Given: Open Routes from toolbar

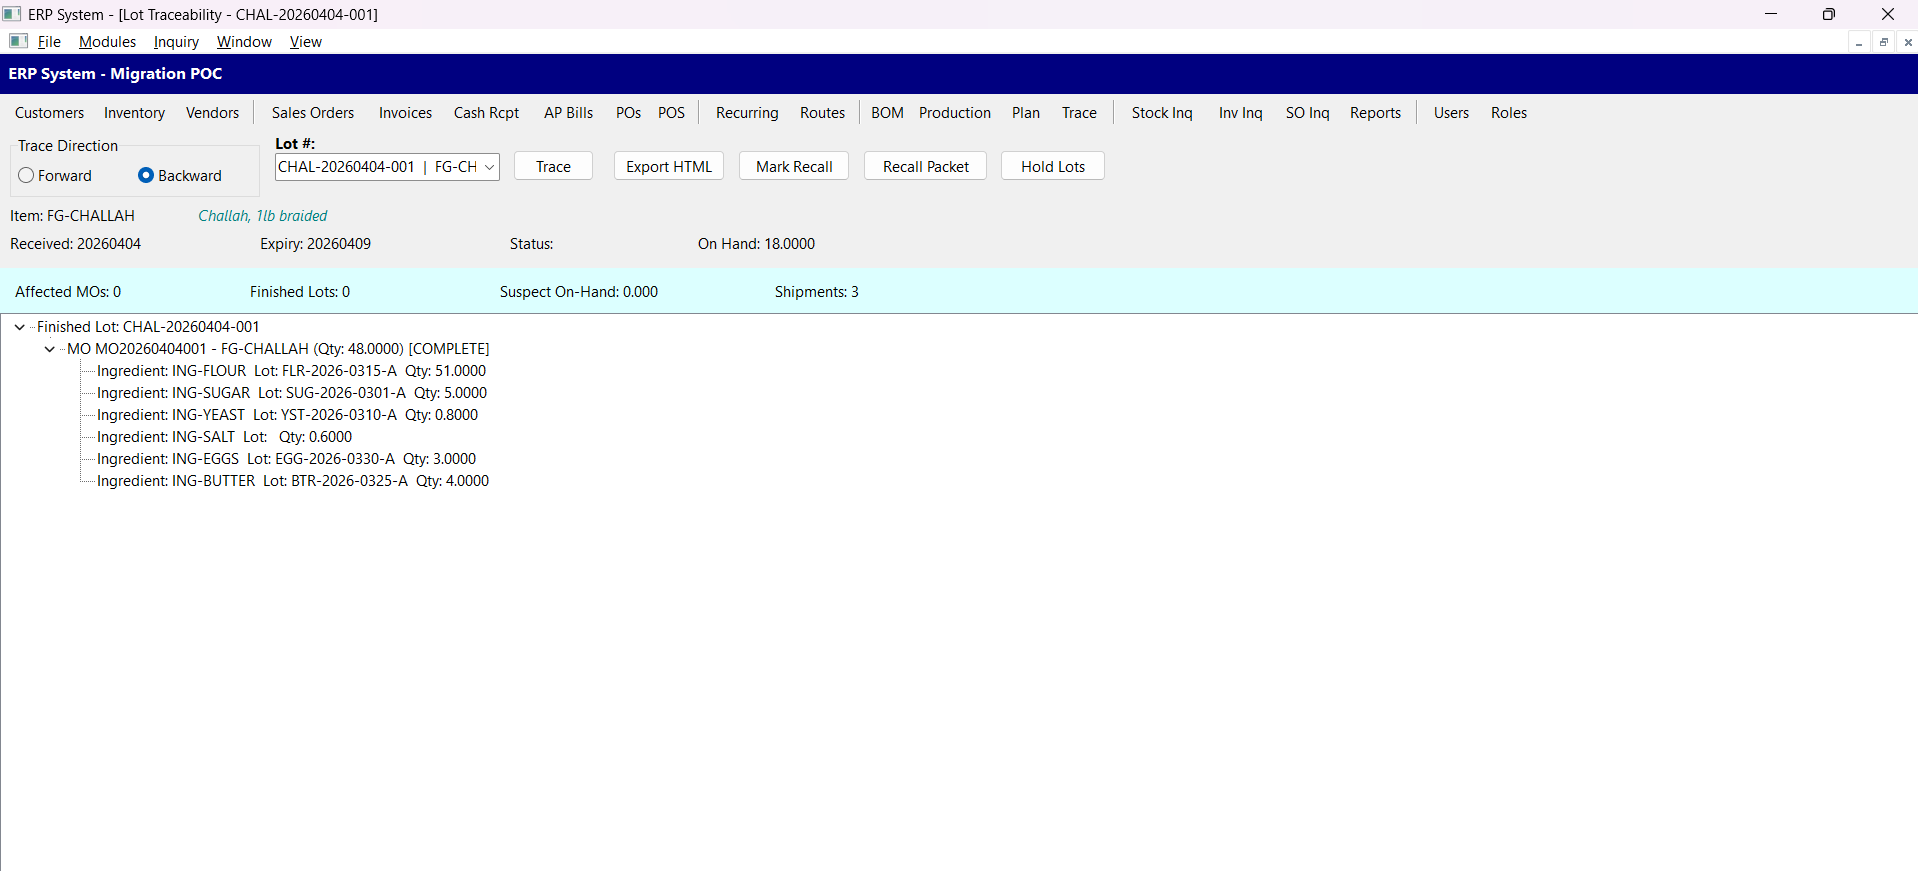Looking at the screenshot, I should coord(822,113).
